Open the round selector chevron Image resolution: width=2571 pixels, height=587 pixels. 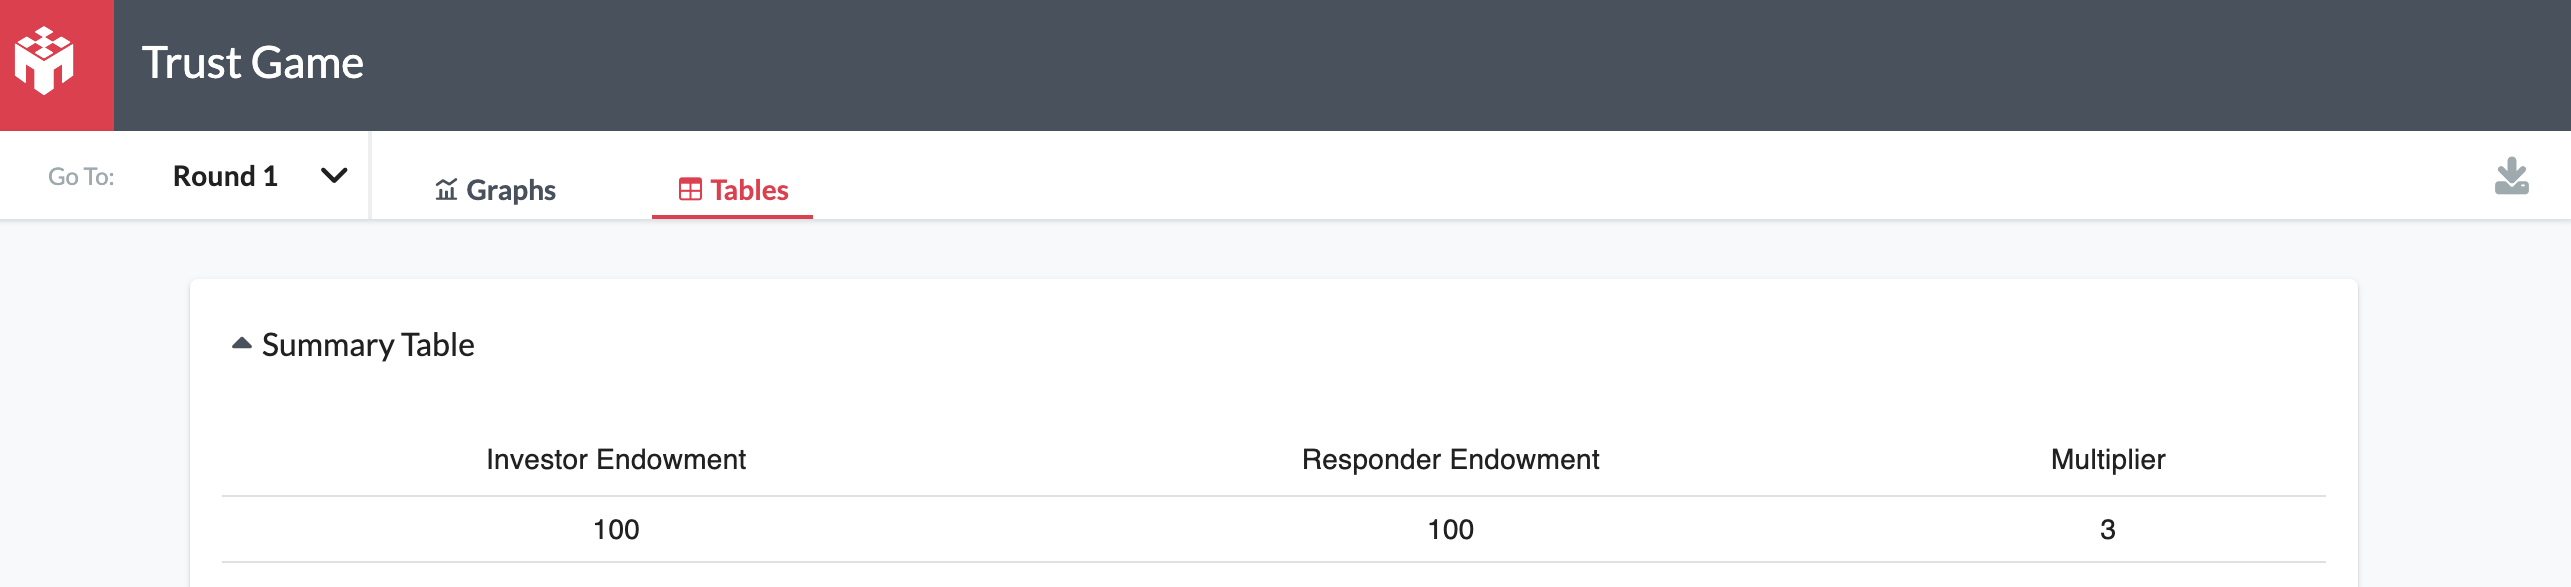334,176
